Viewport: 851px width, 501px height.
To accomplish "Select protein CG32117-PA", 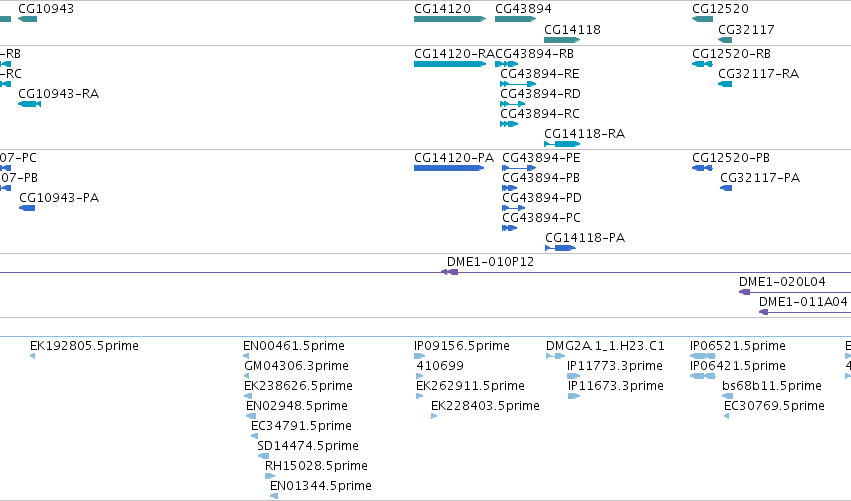I will [x=760, y=178].
